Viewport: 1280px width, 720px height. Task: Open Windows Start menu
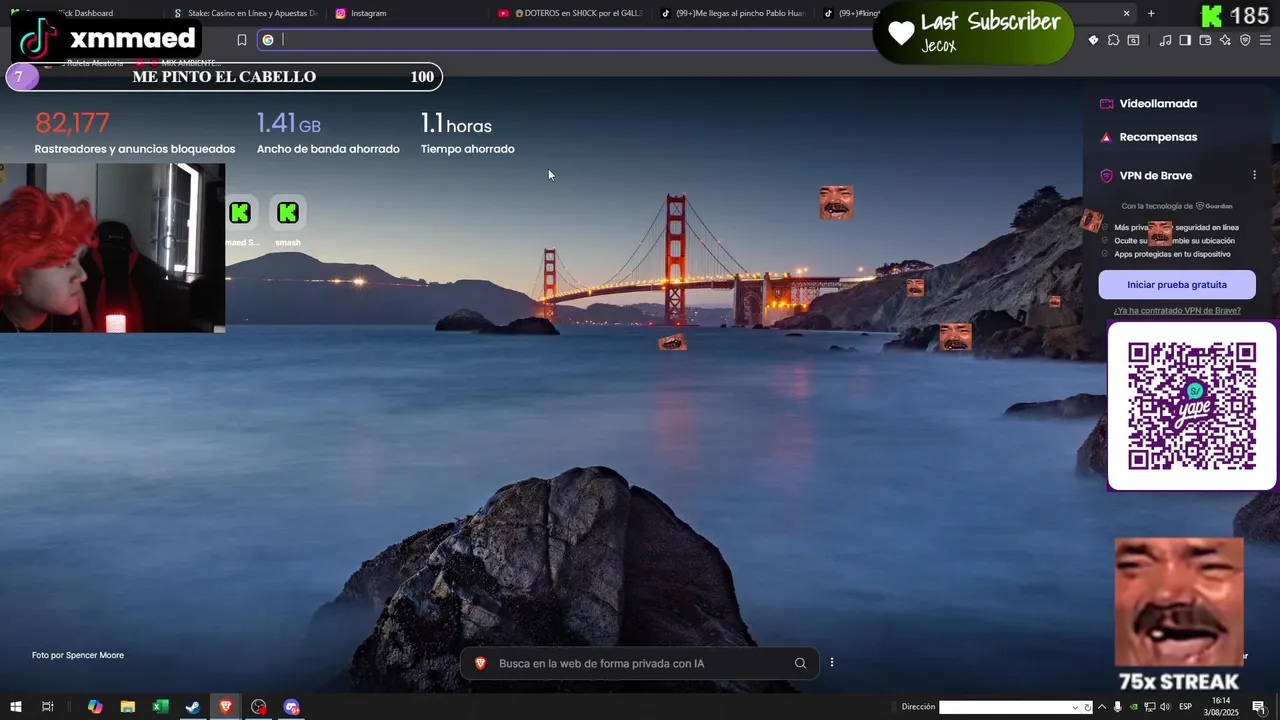(x=15, y=707)
